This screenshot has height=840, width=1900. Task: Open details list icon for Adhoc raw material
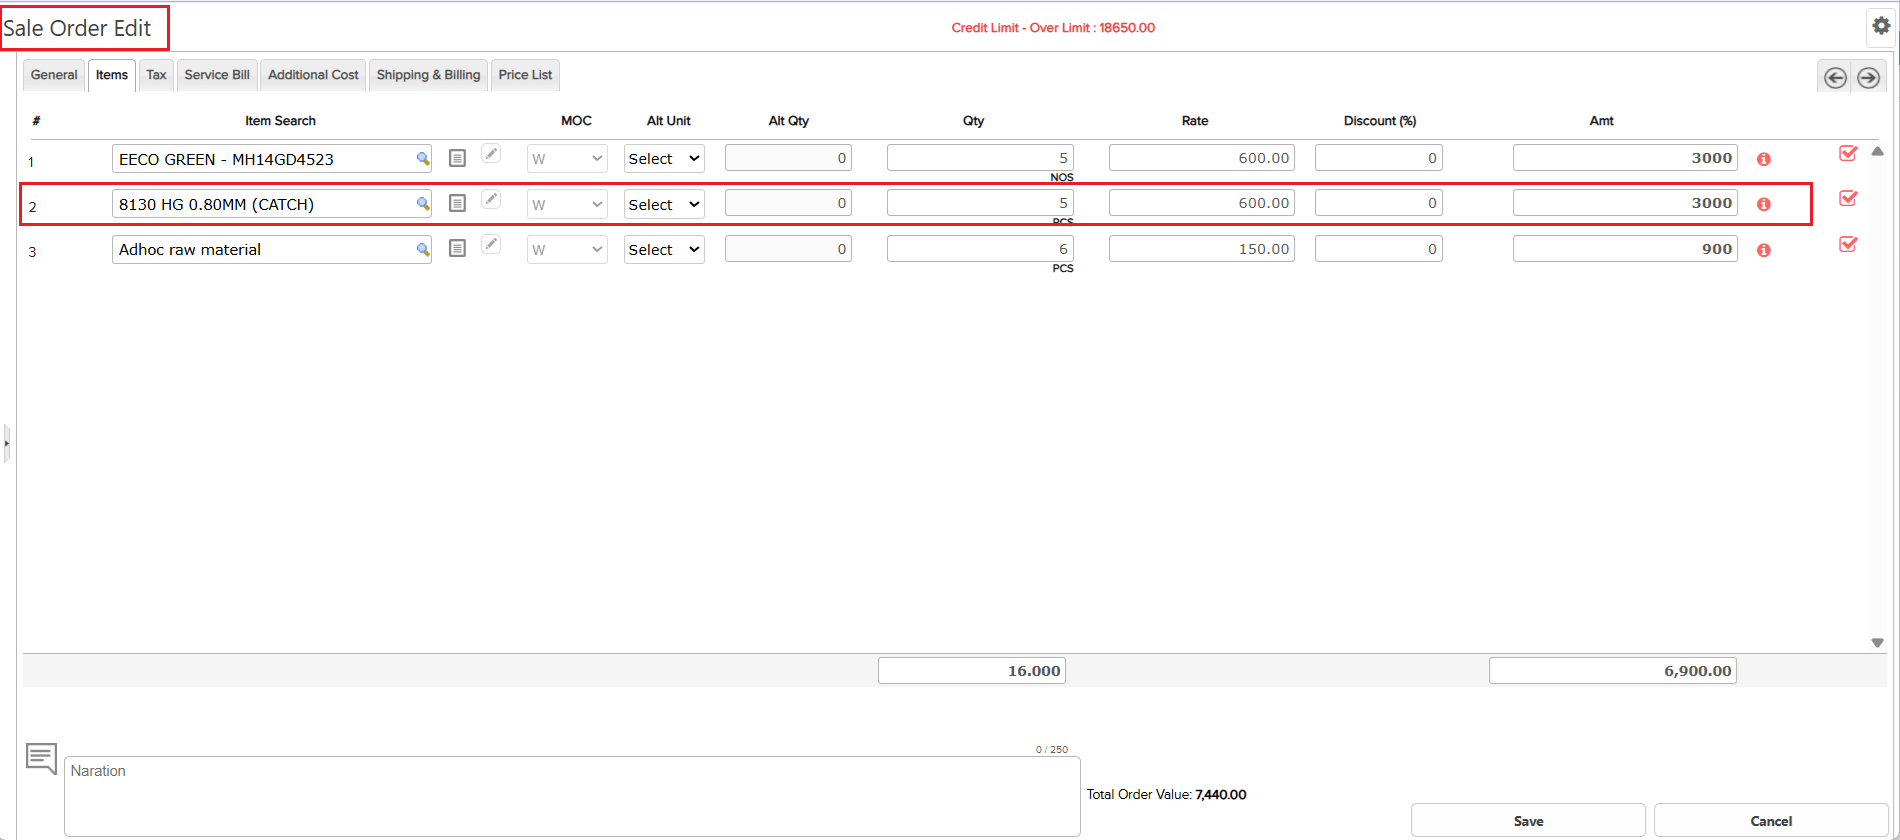(x=457, y=248)
